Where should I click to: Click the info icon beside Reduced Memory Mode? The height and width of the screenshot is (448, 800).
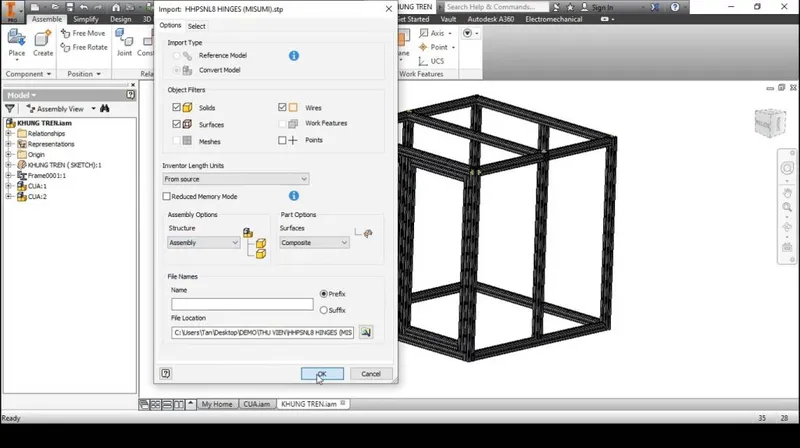[294, 196]
